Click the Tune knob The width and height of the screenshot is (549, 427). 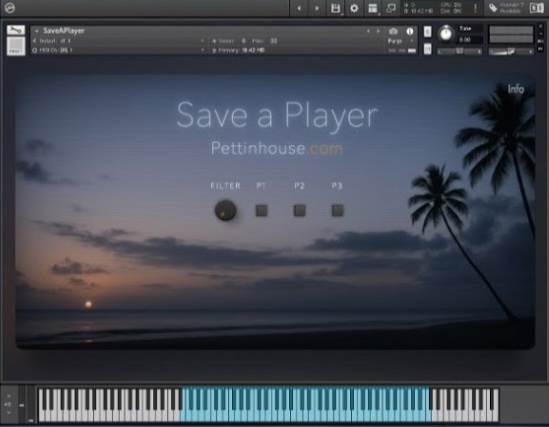click(446, 33)
